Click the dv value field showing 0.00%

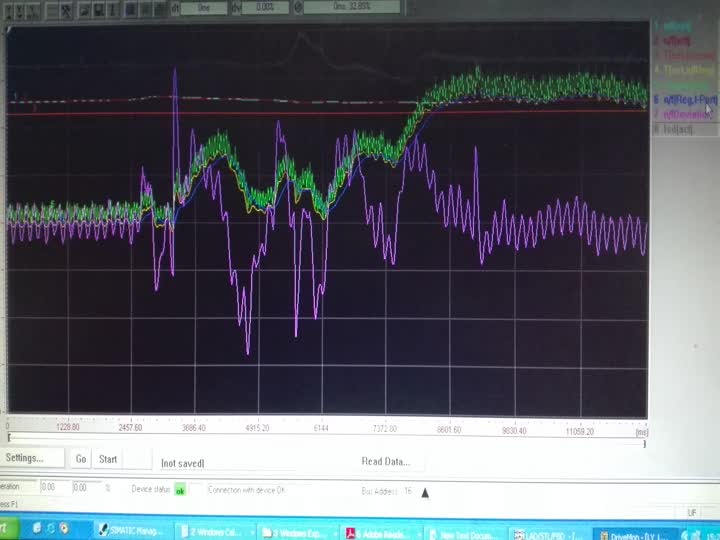265,7
